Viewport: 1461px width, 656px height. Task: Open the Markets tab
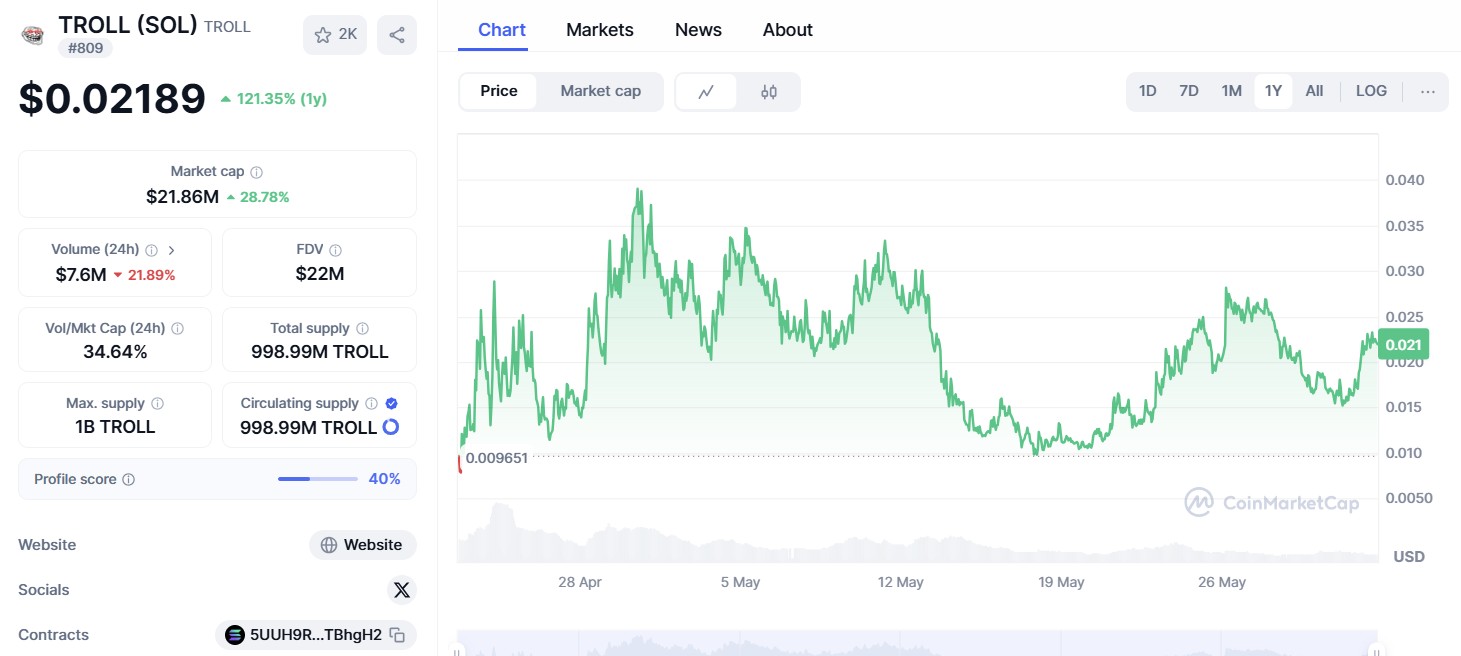599,30
